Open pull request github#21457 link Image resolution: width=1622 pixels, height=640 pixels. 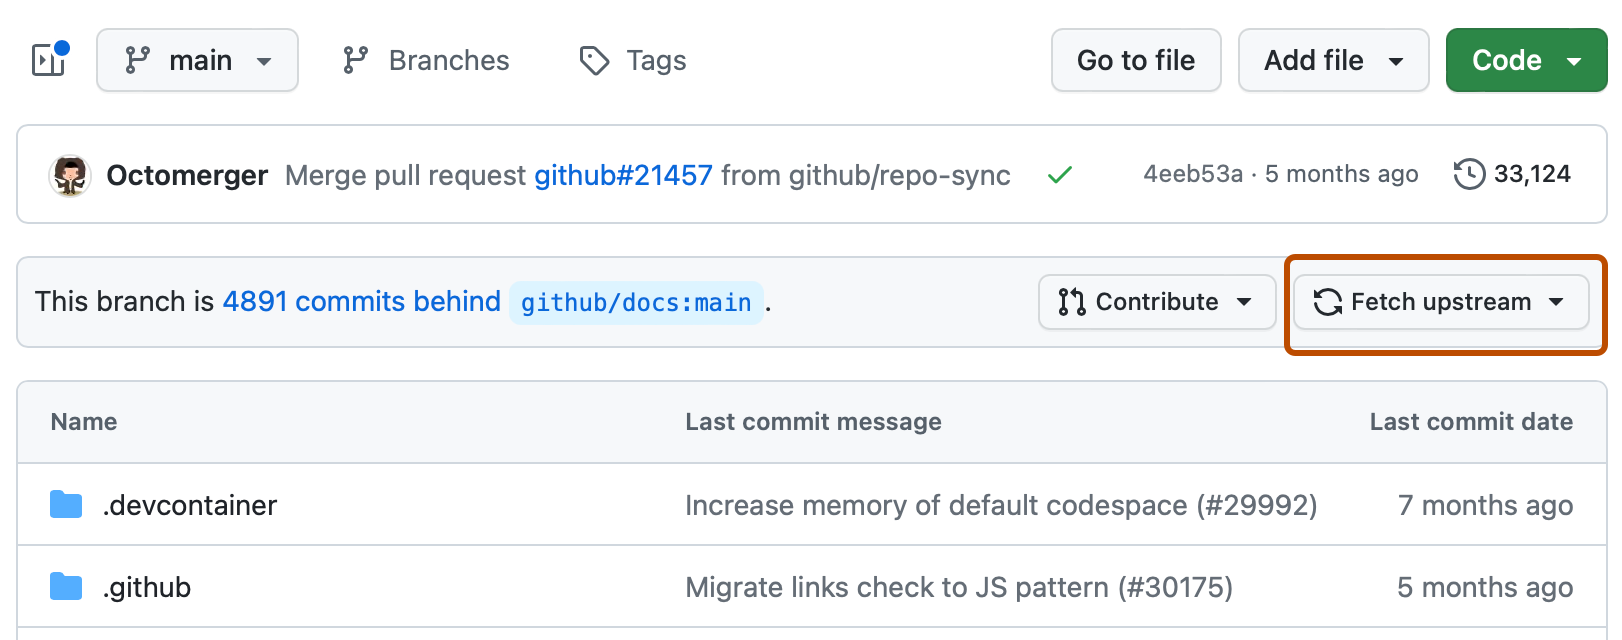click(623, 175)
